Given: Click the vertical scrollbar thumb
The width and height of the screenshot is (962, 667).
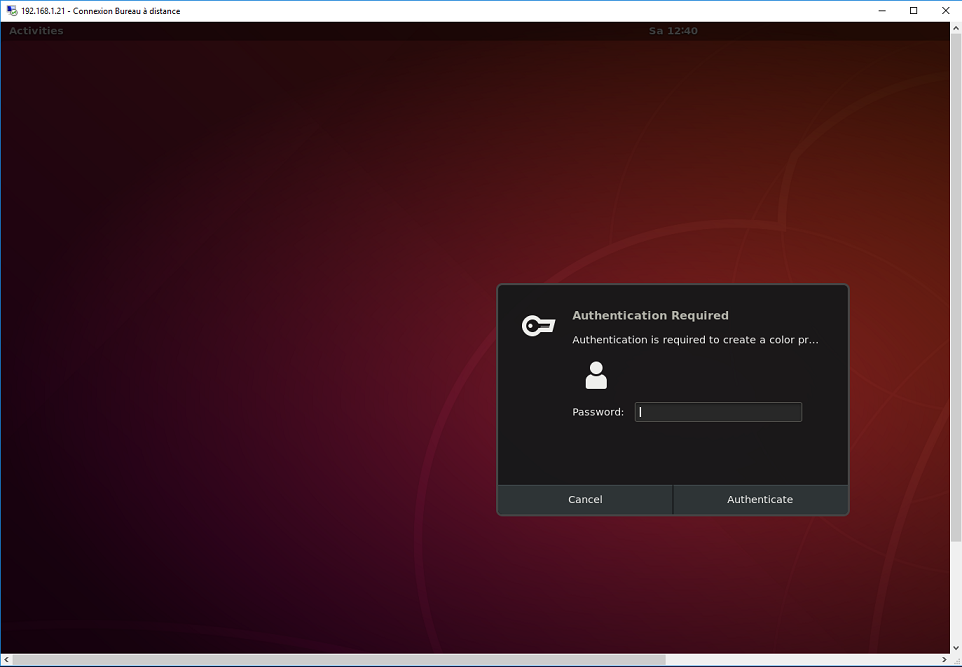Looking at the screenshot, I should [x=956, y=287].
